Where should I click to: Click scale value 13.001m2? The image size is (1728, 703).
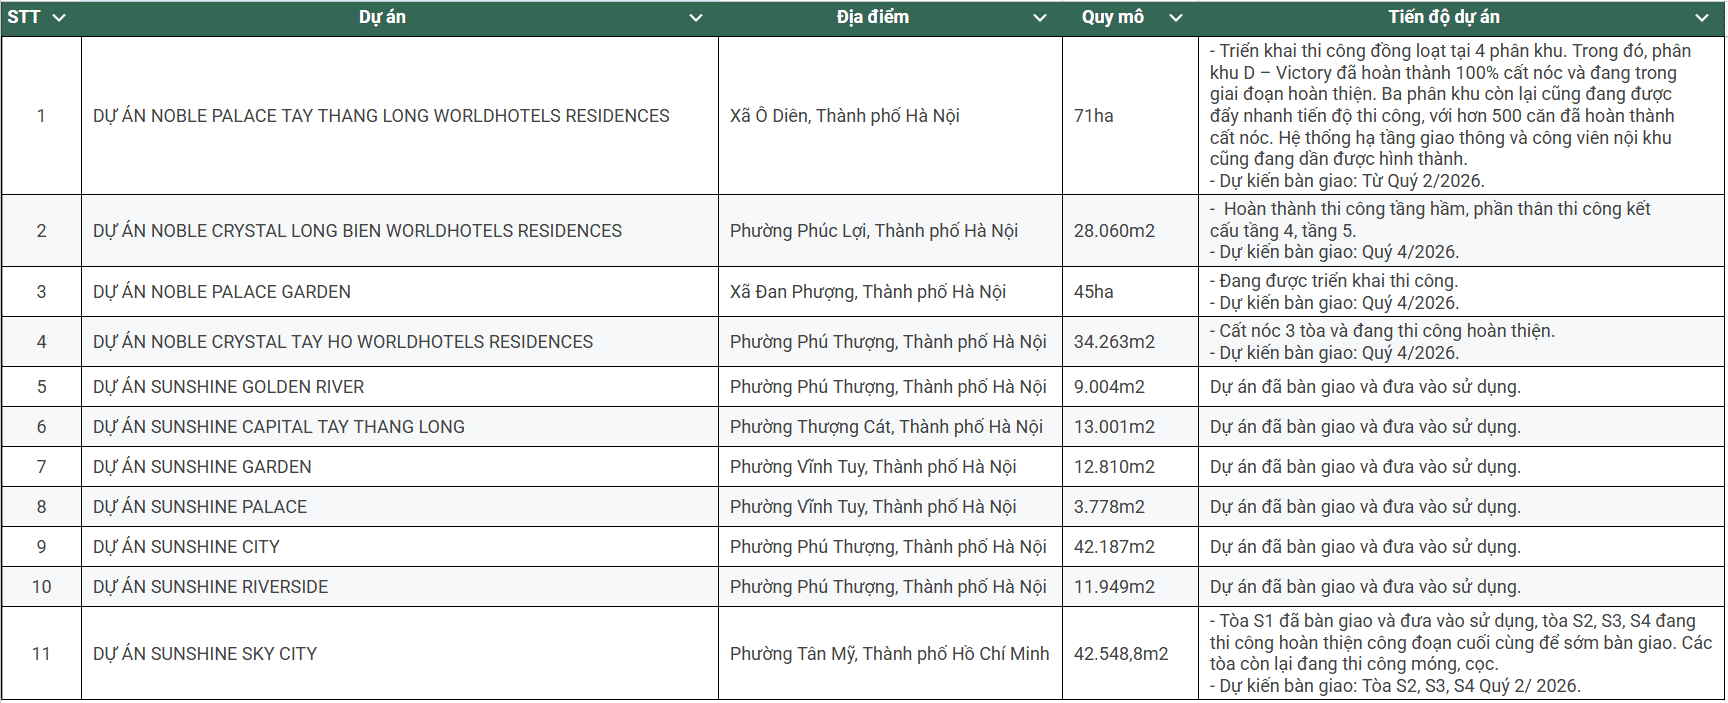1114,427
